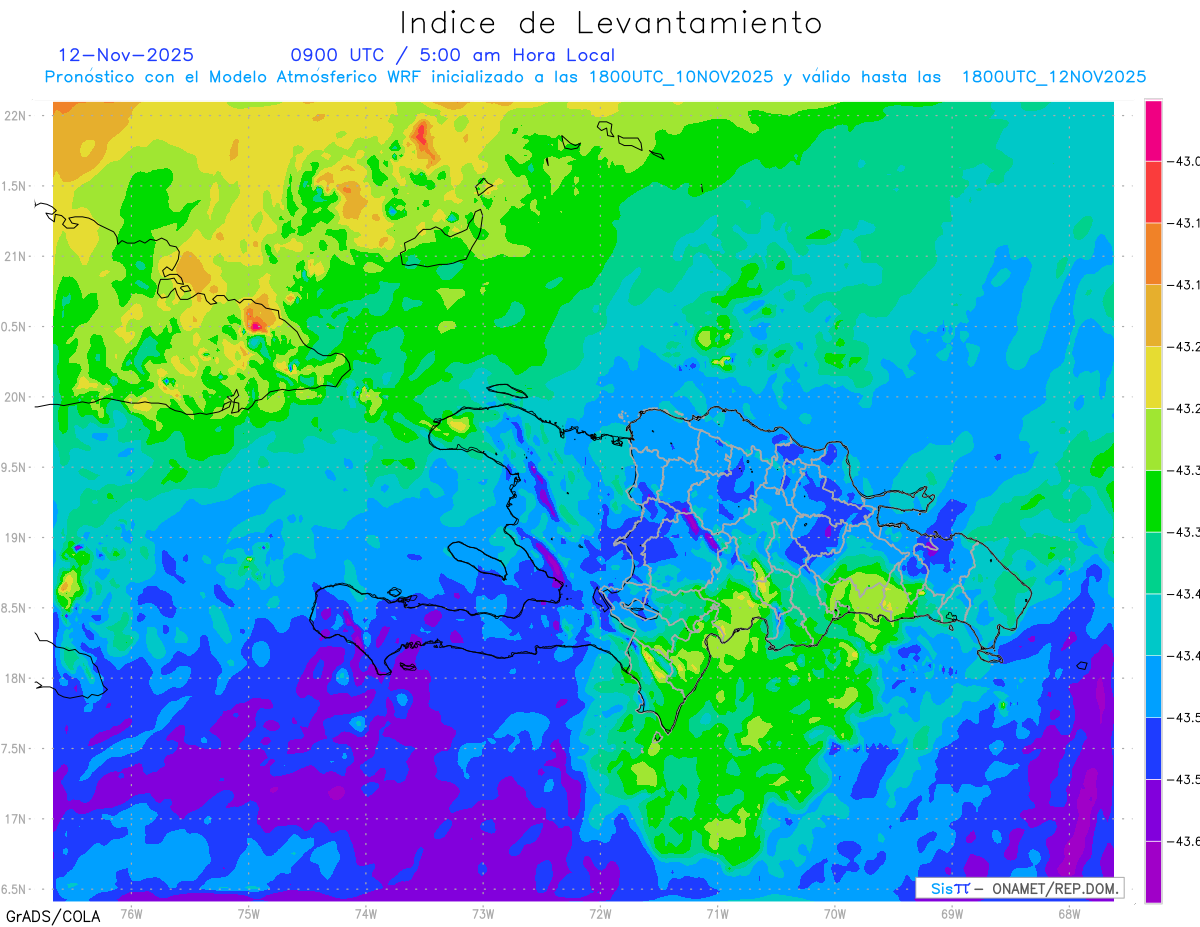1200x927 pixels.
Task: Click the '69W' longitude label
Action: 952,912
